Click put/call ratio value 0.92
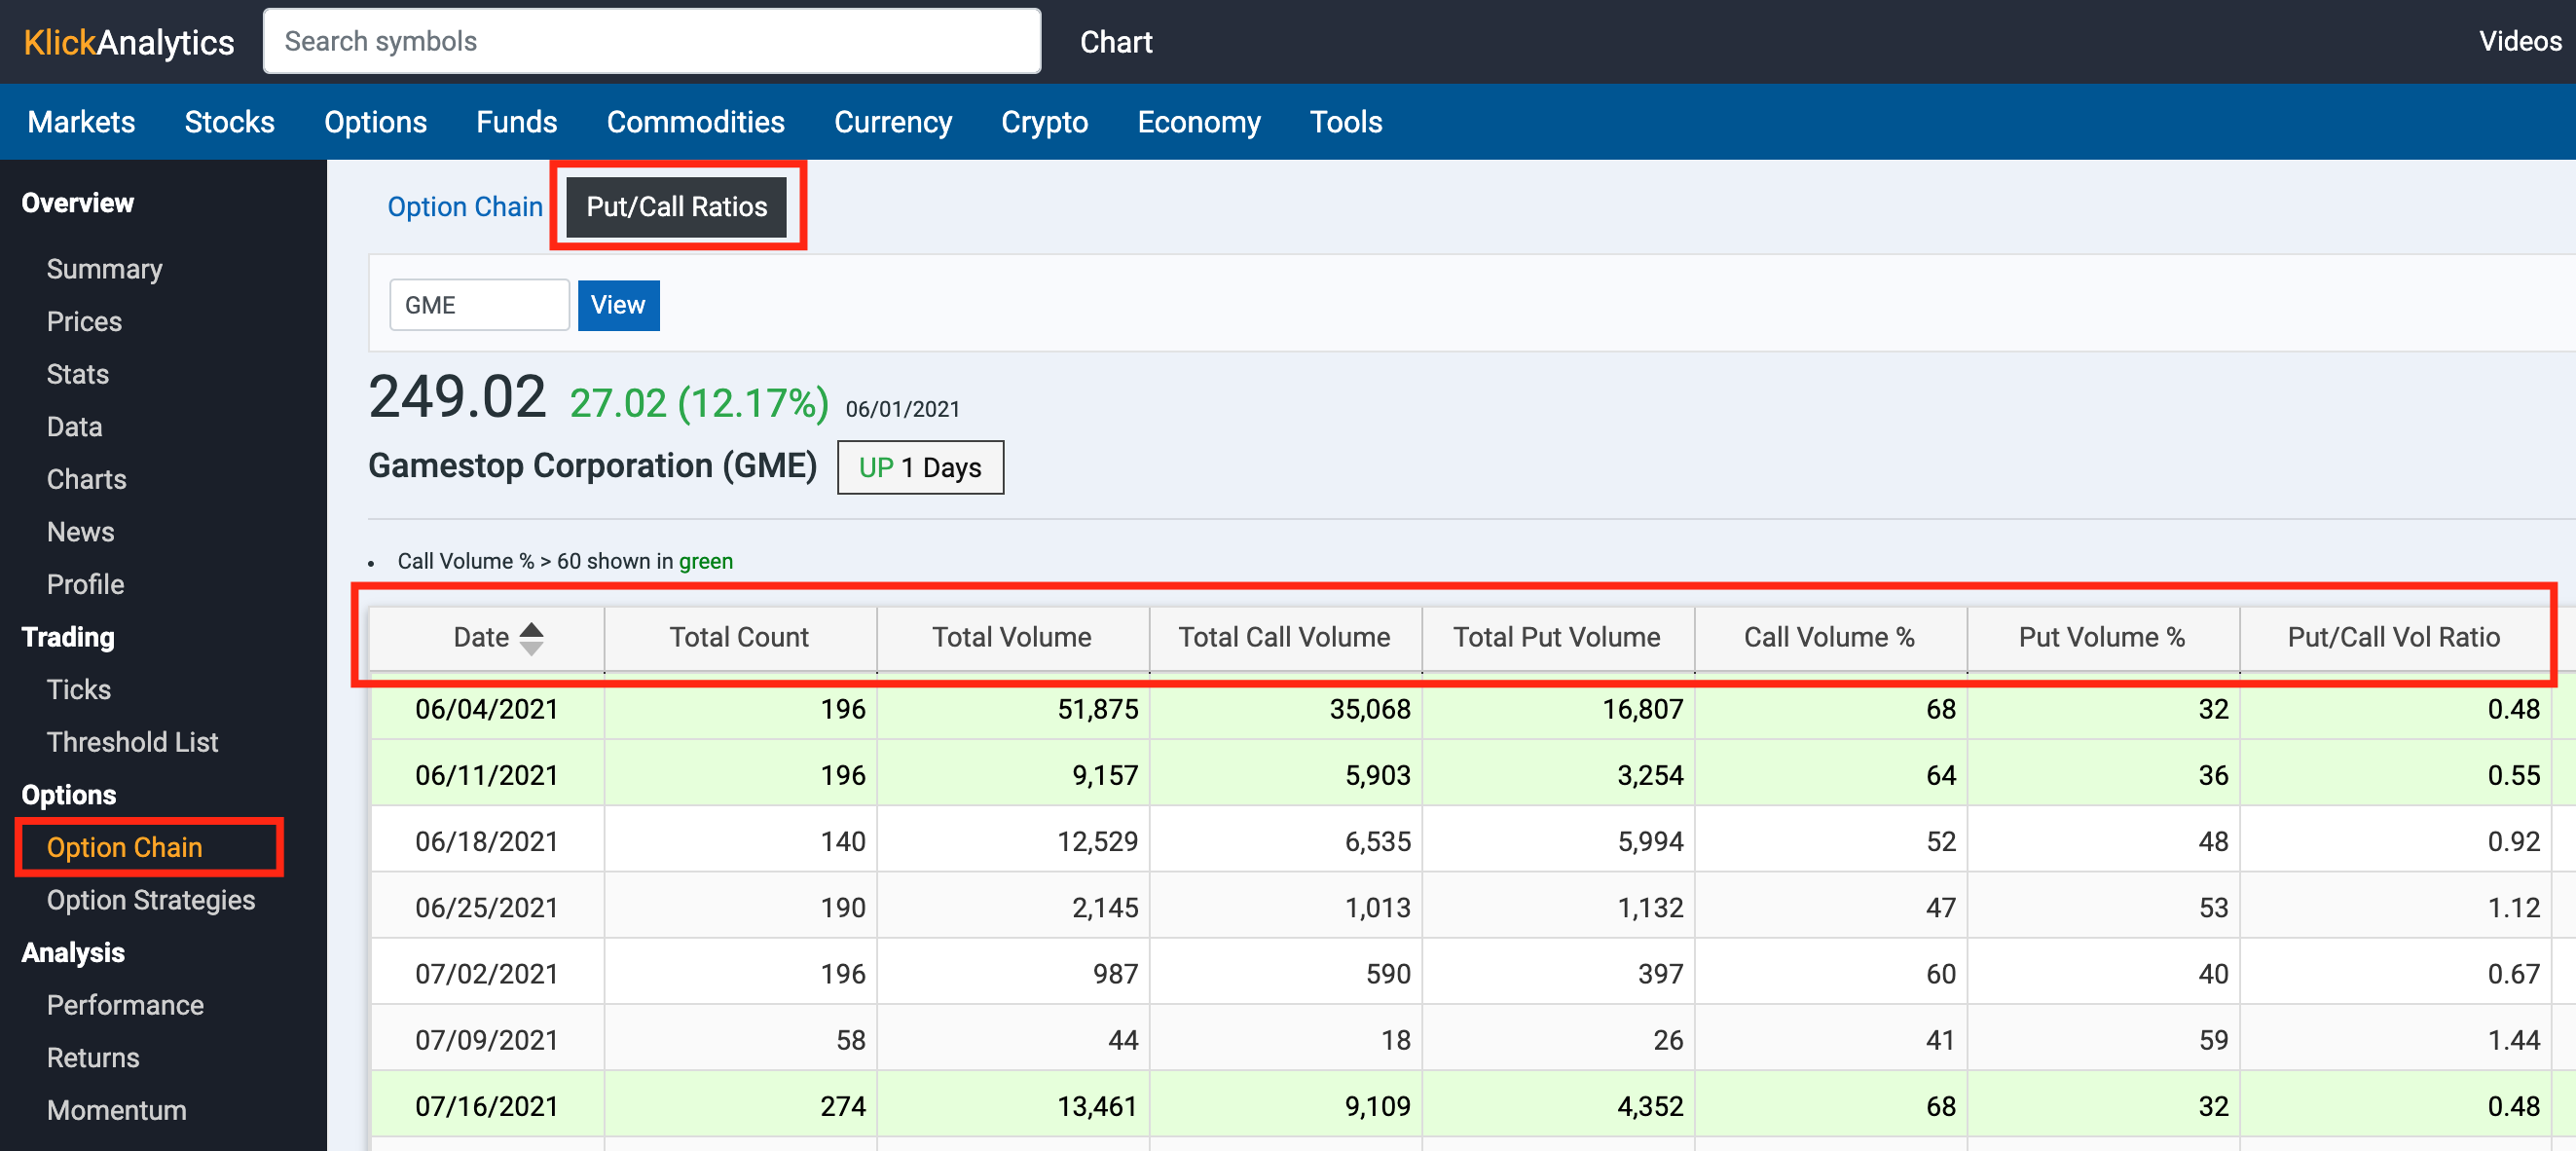The width and height of the screenshot is (2576, 1151). [x=2514, y=842]
